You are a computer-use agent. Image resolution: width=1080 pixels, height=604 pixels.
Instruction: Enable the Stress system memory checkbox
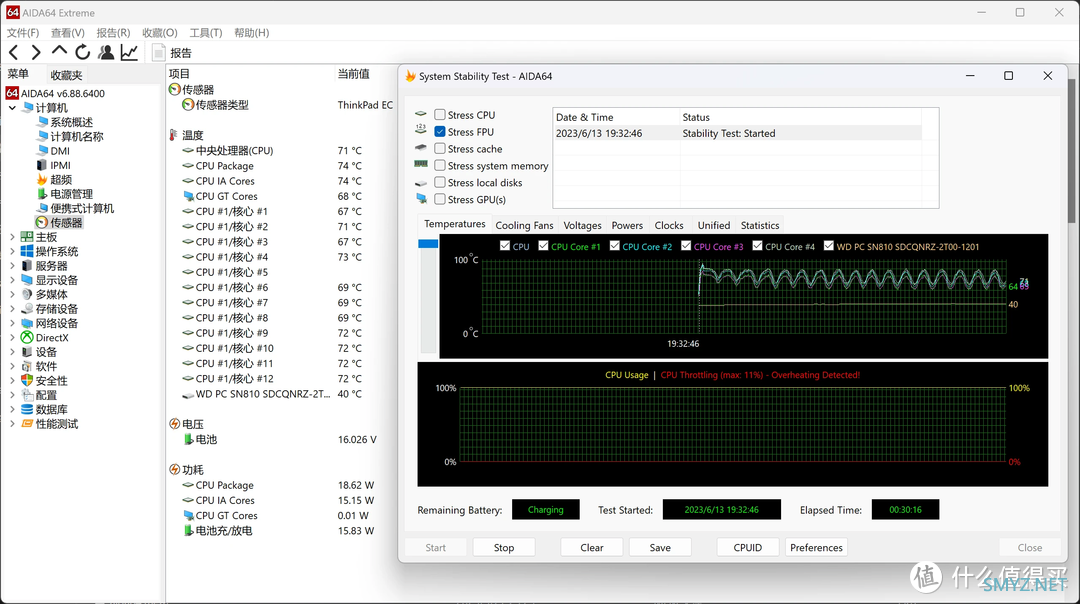439,165
